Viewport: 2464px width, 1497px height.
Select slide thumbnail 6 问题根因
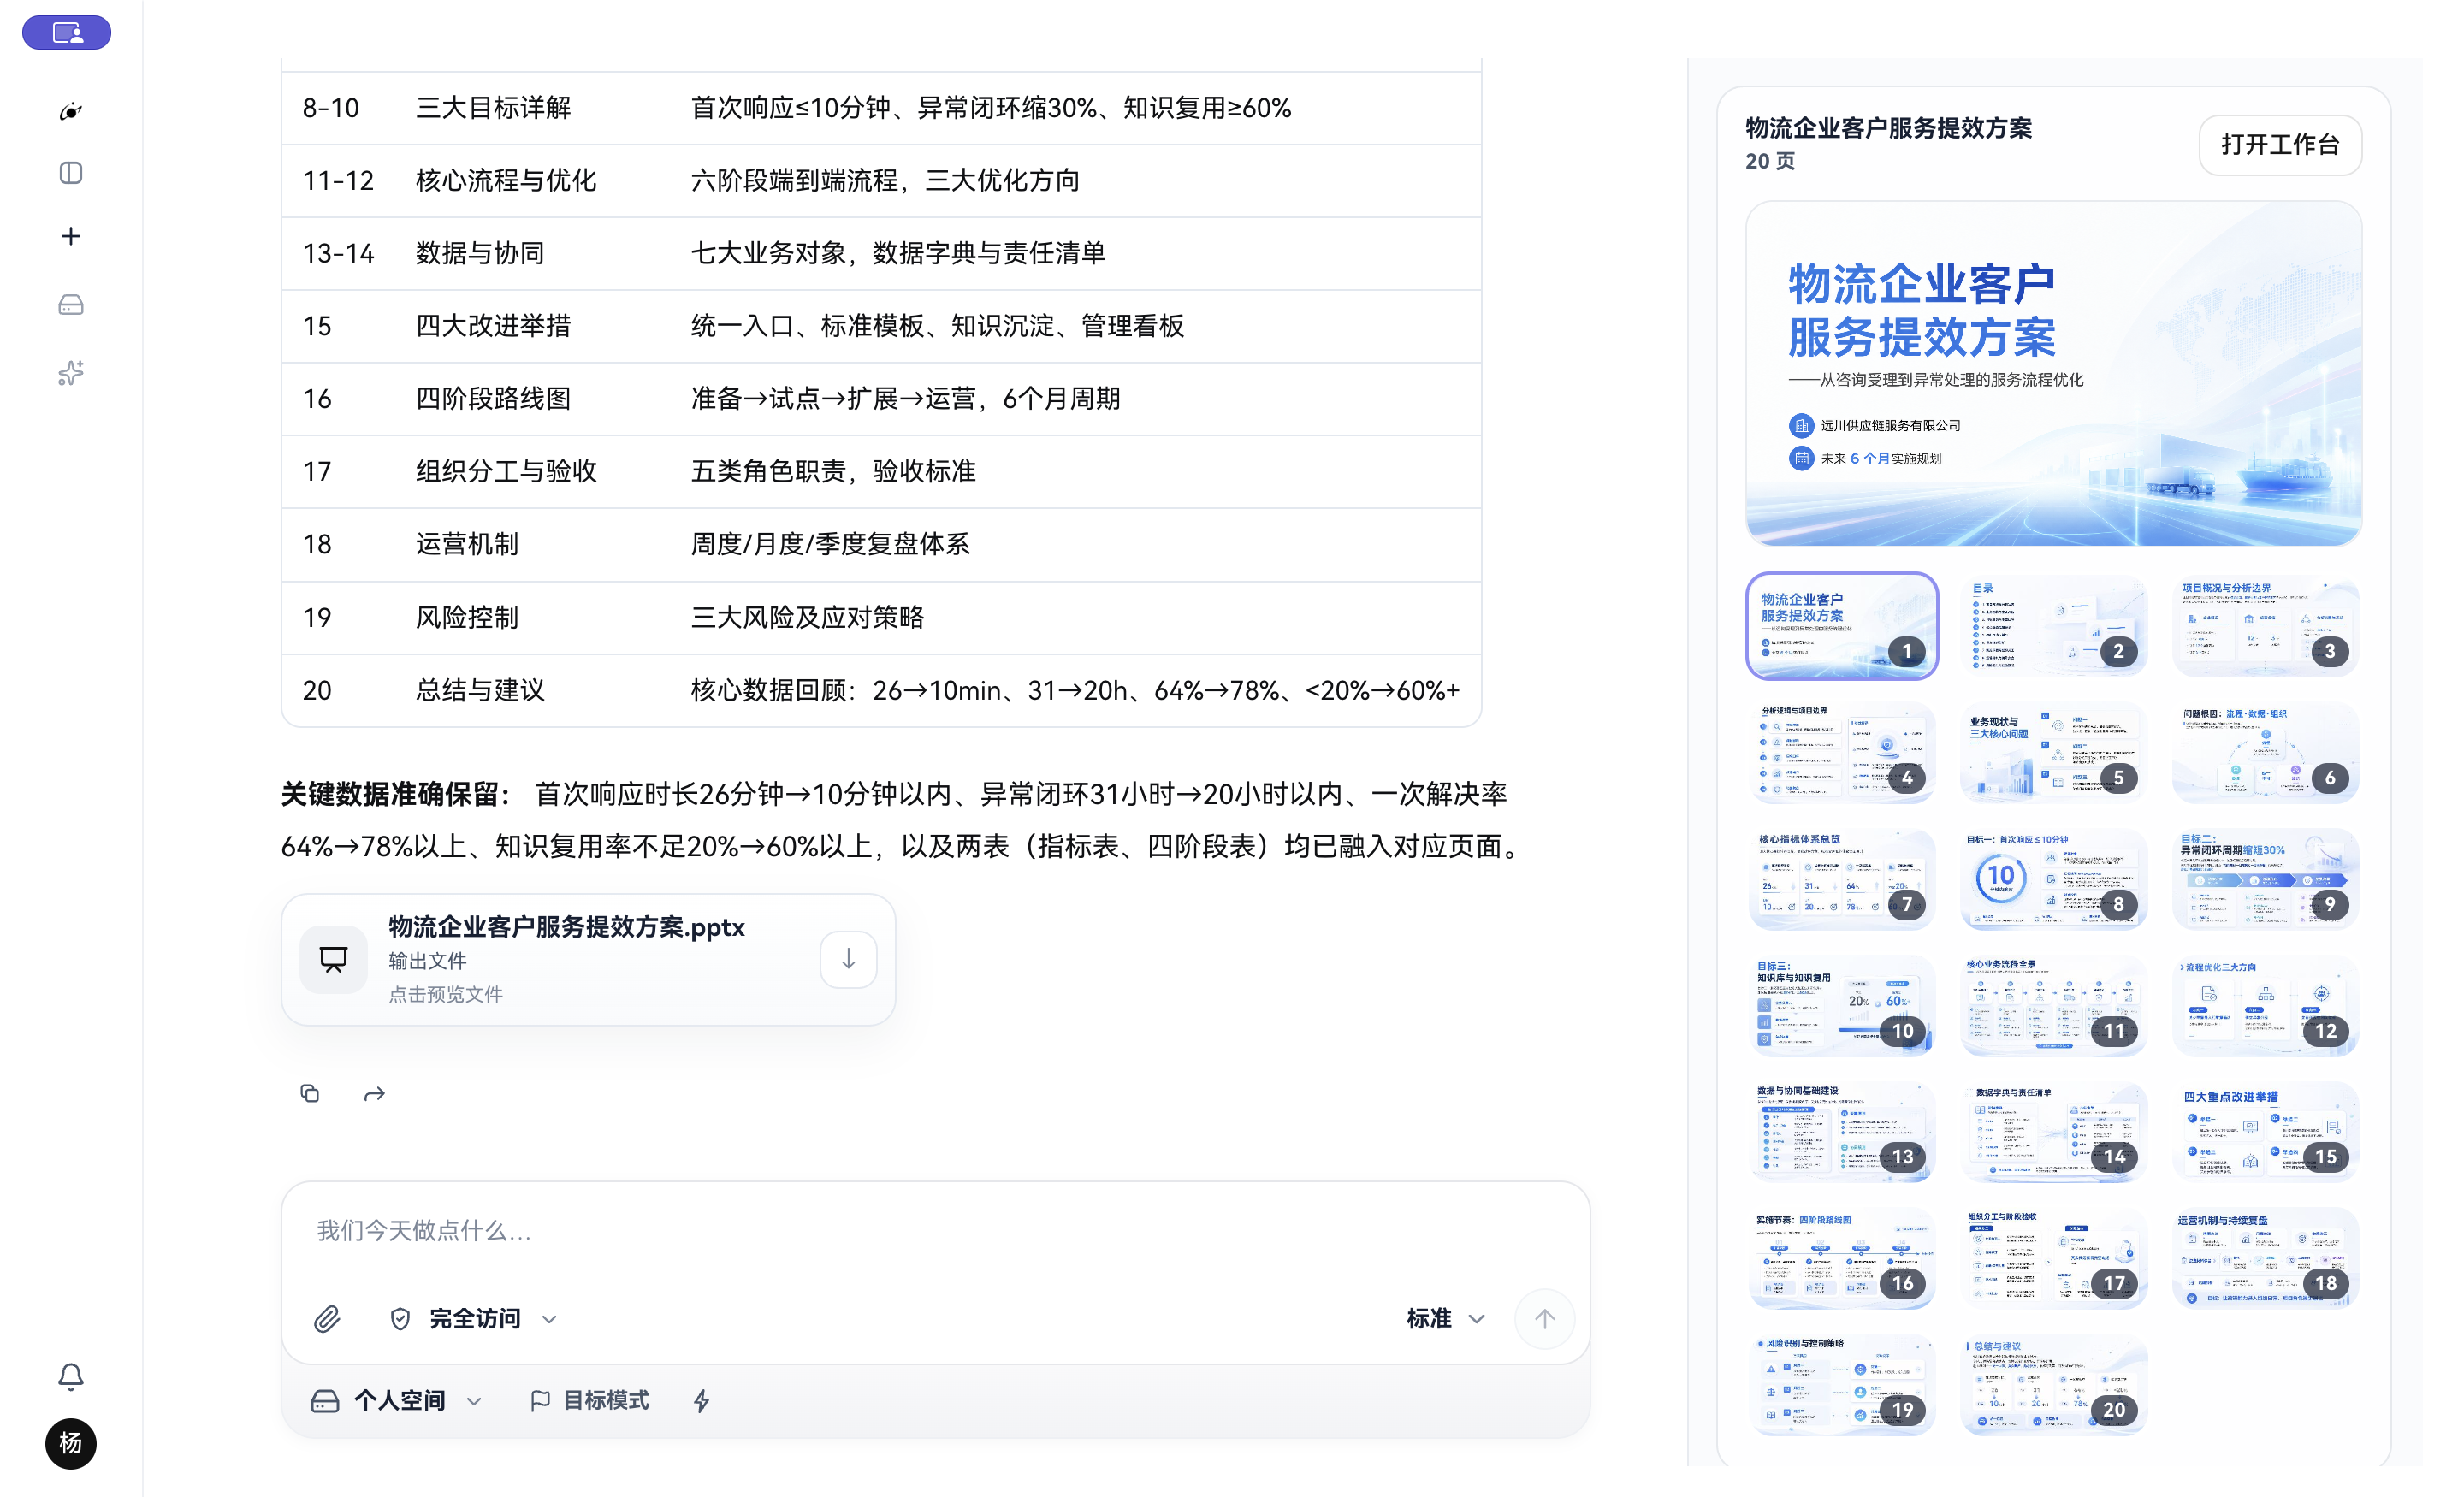coord(2265,752)
